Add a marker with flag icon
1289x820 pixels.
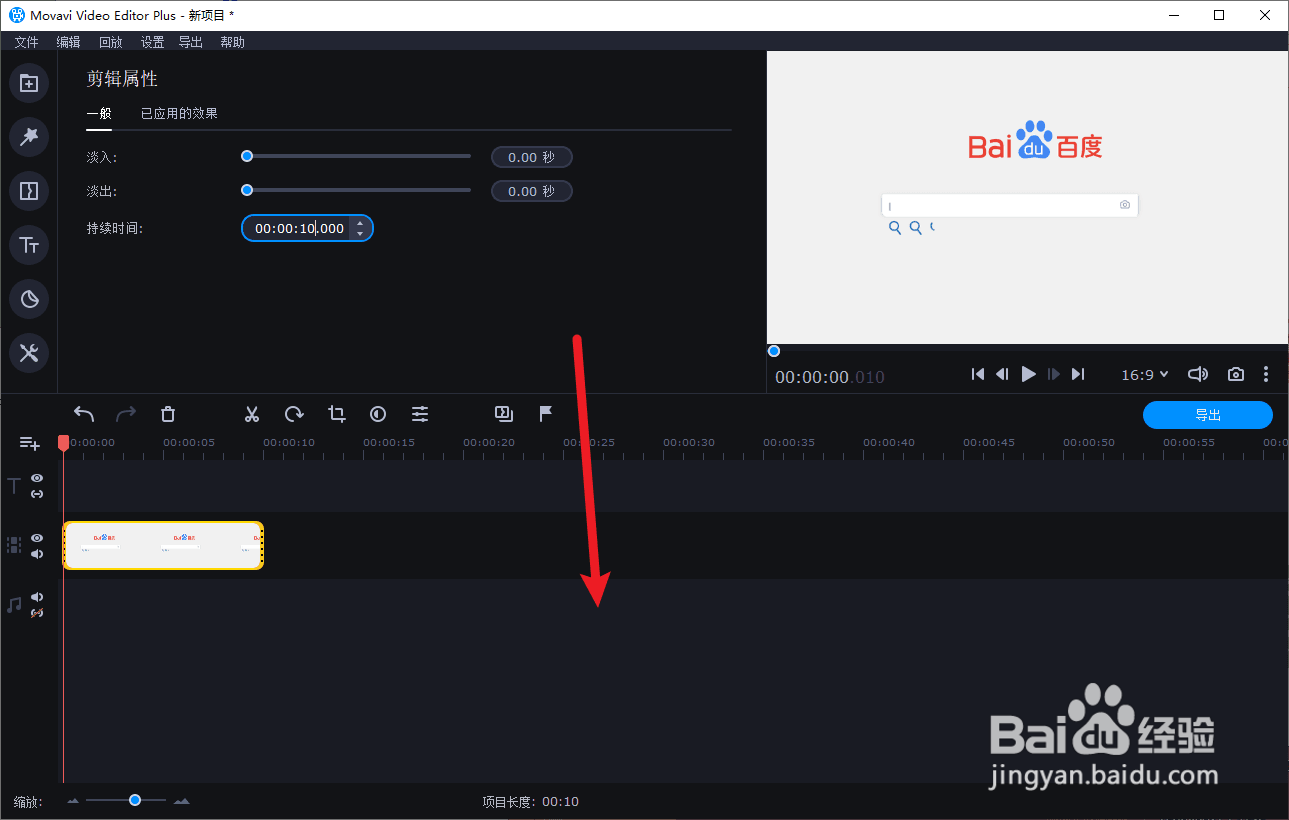coord(546,414)
